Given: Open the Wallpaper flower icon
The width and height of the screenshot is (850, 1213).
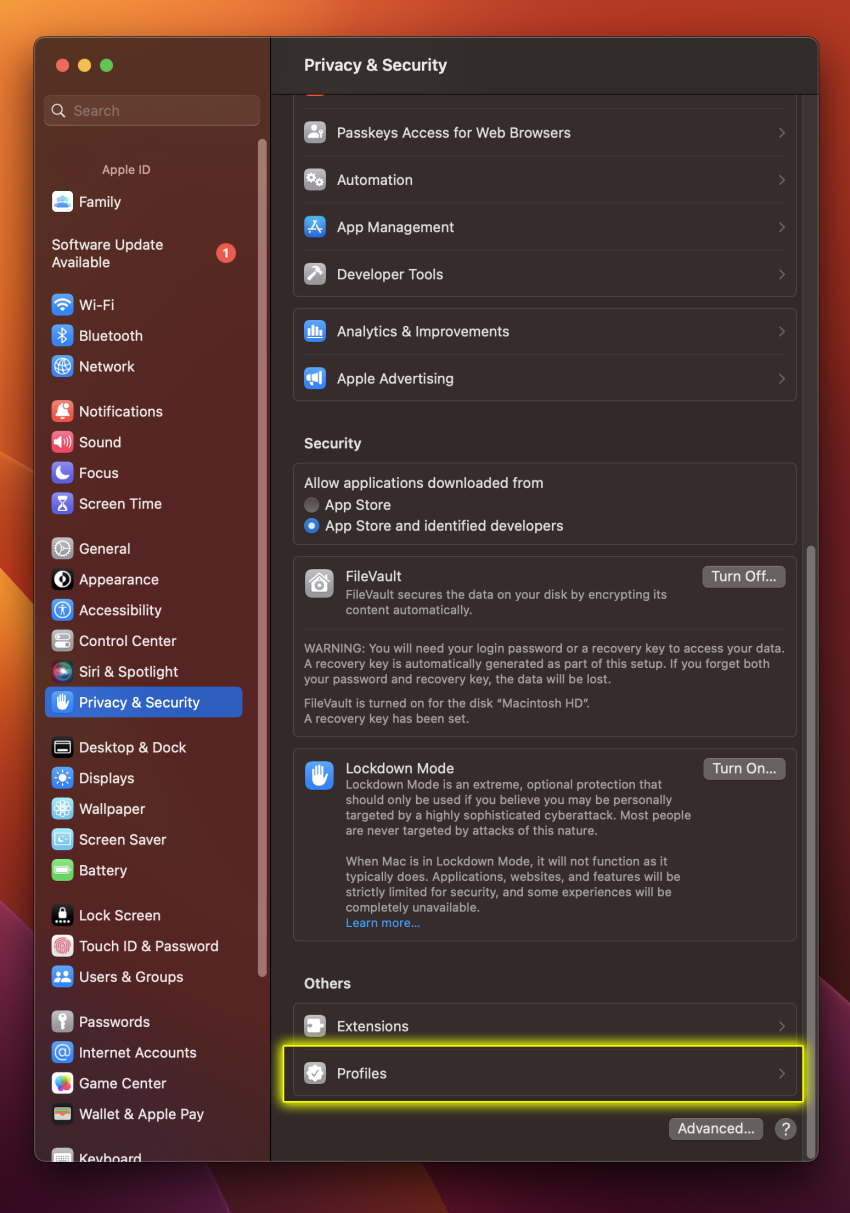Looking at the screenshot, I should 62,809.
